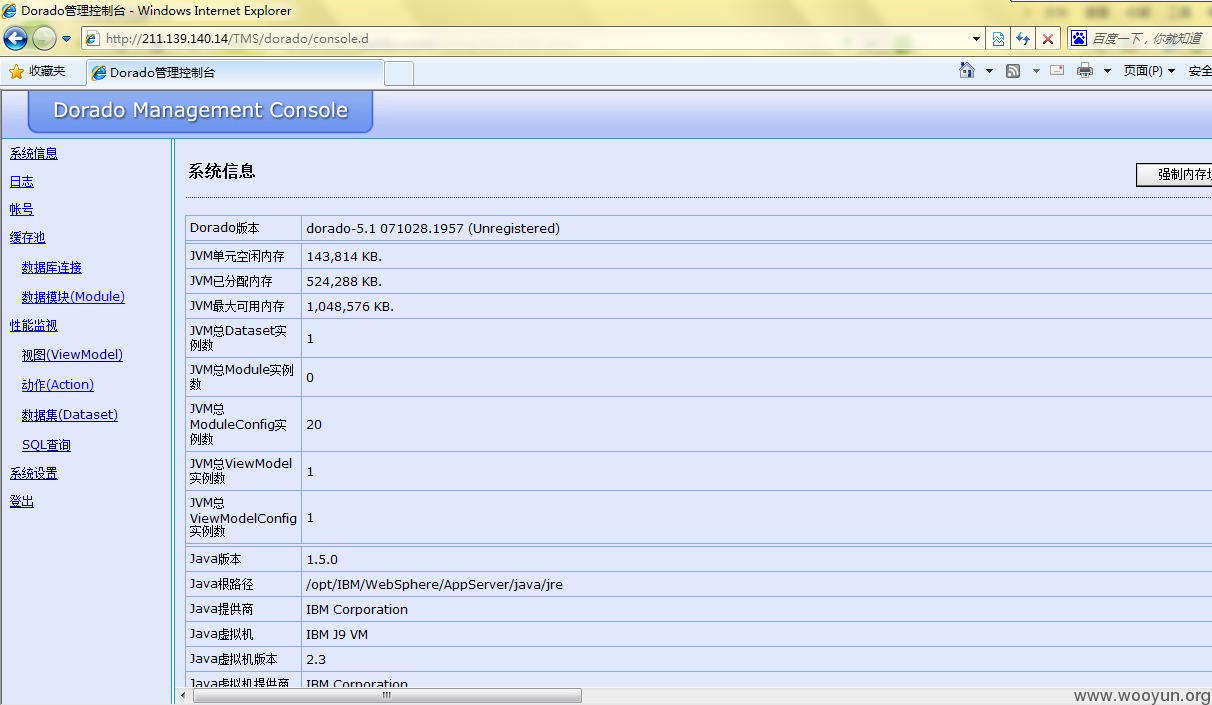Go back with the browser Back arrow
1212x705 pixels.
(x=15, y=39)
